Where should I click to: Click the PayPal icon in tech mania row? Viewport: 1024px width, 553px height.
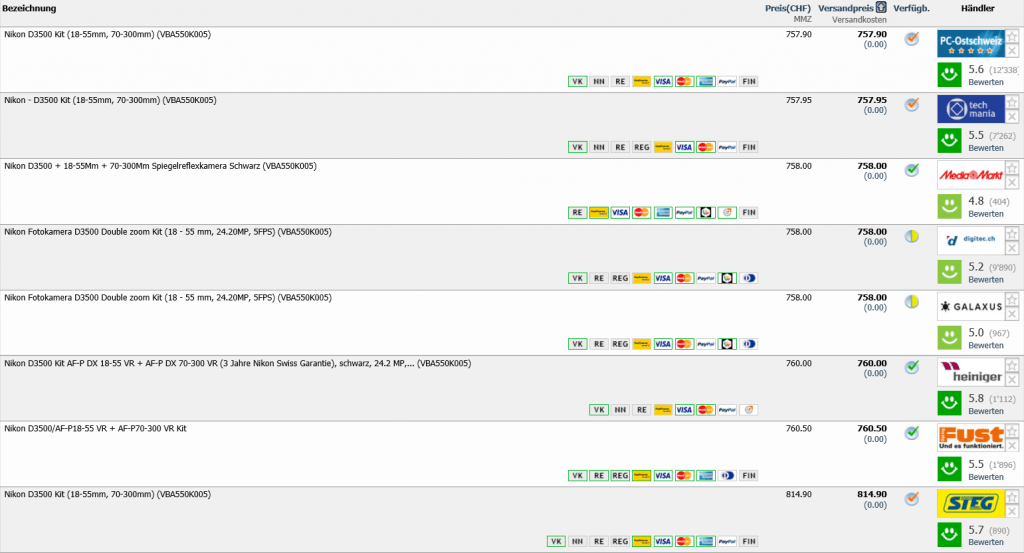[x=727, y=148]
